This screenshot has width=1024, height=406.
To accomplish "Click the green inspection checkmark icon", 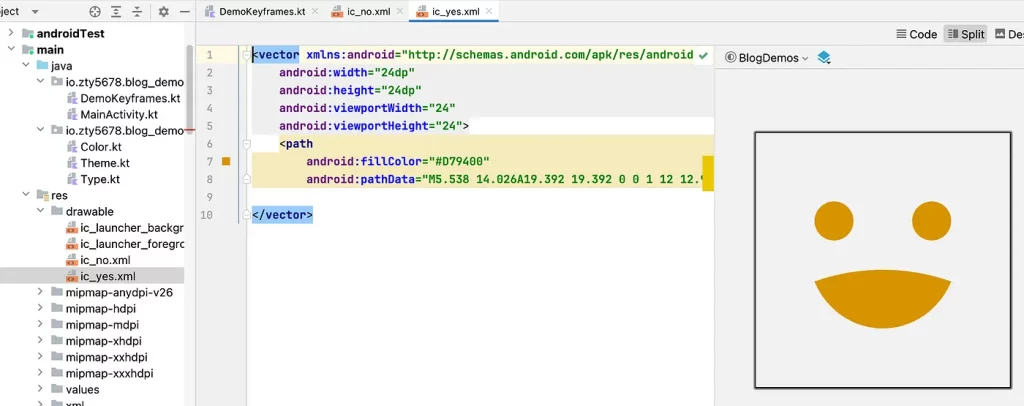I will [703, 55].
